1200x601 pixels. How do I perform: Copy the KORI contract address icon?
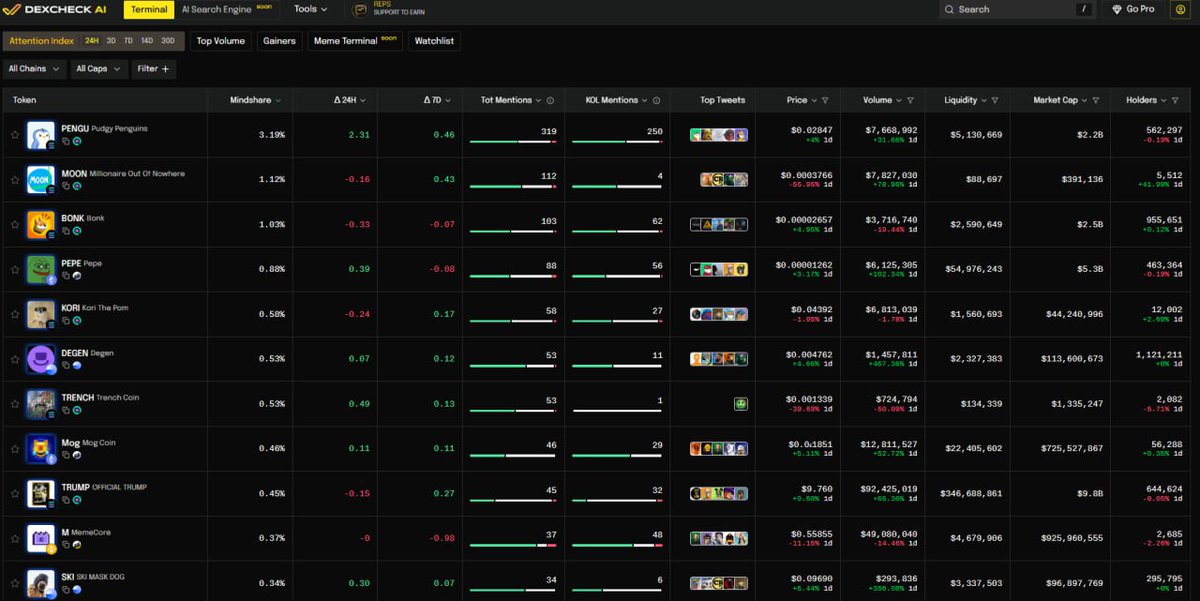click(66, 321)
